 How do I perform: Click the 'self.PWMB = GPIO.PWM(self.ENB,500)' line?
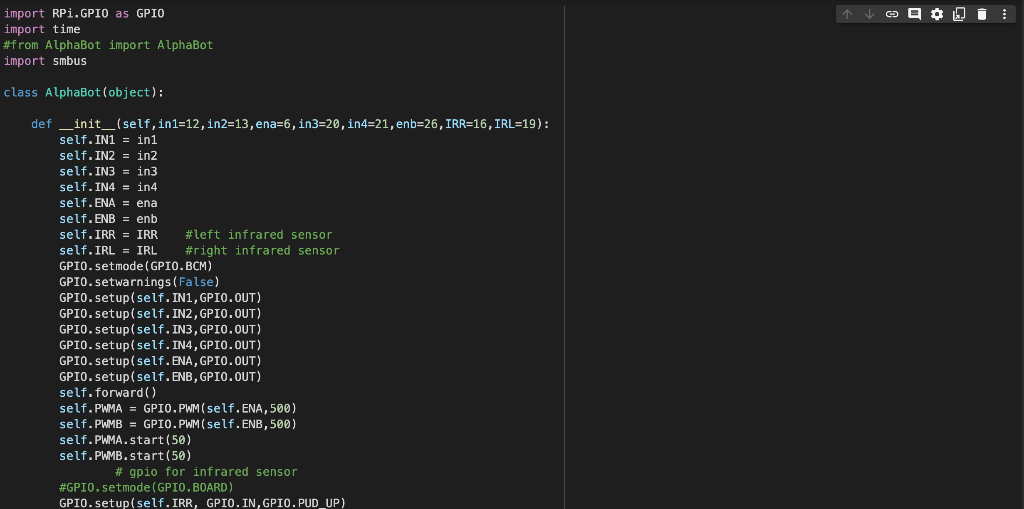(x=178, y=424)
